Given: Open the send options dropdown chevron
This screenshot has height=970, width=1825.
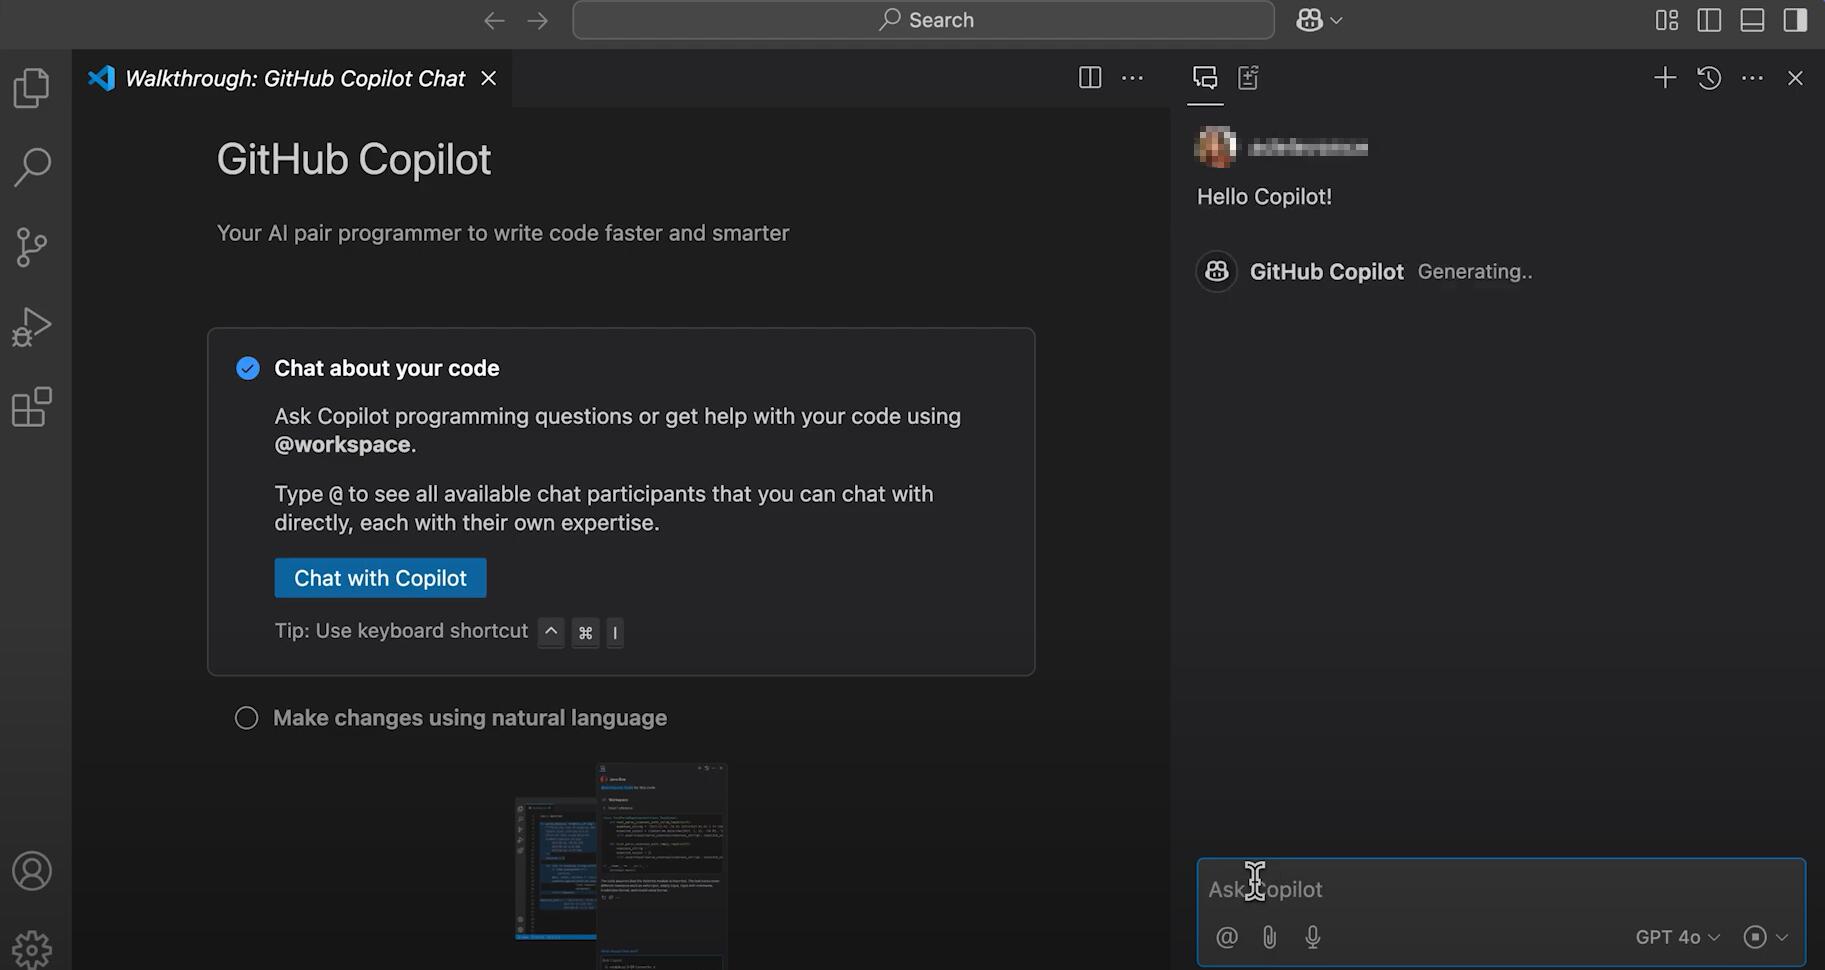Looking at the screenshot, I should 1782,937.
